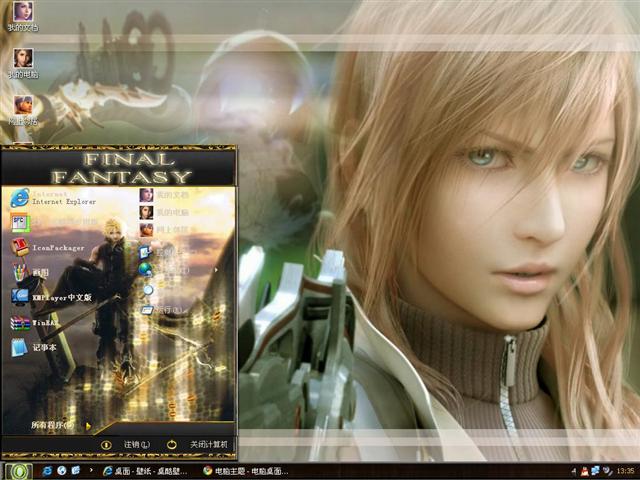The image size is (640, 480).
Task: Expand 所有程序 all programs list
Action: click(x=60, y=425)
